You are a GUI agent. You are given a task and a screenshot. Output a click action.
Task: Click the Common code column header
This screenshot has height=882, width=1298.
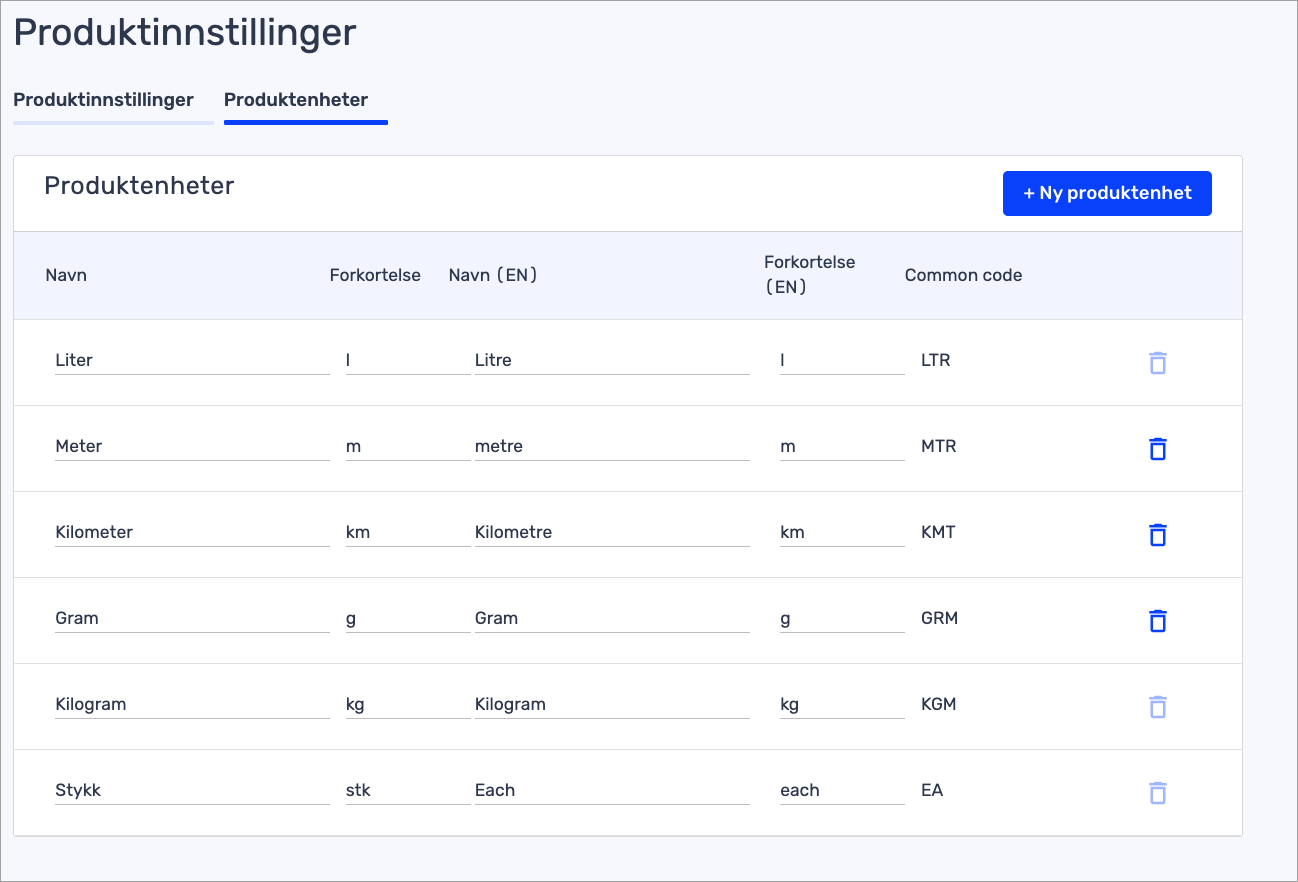coord(963,275)
